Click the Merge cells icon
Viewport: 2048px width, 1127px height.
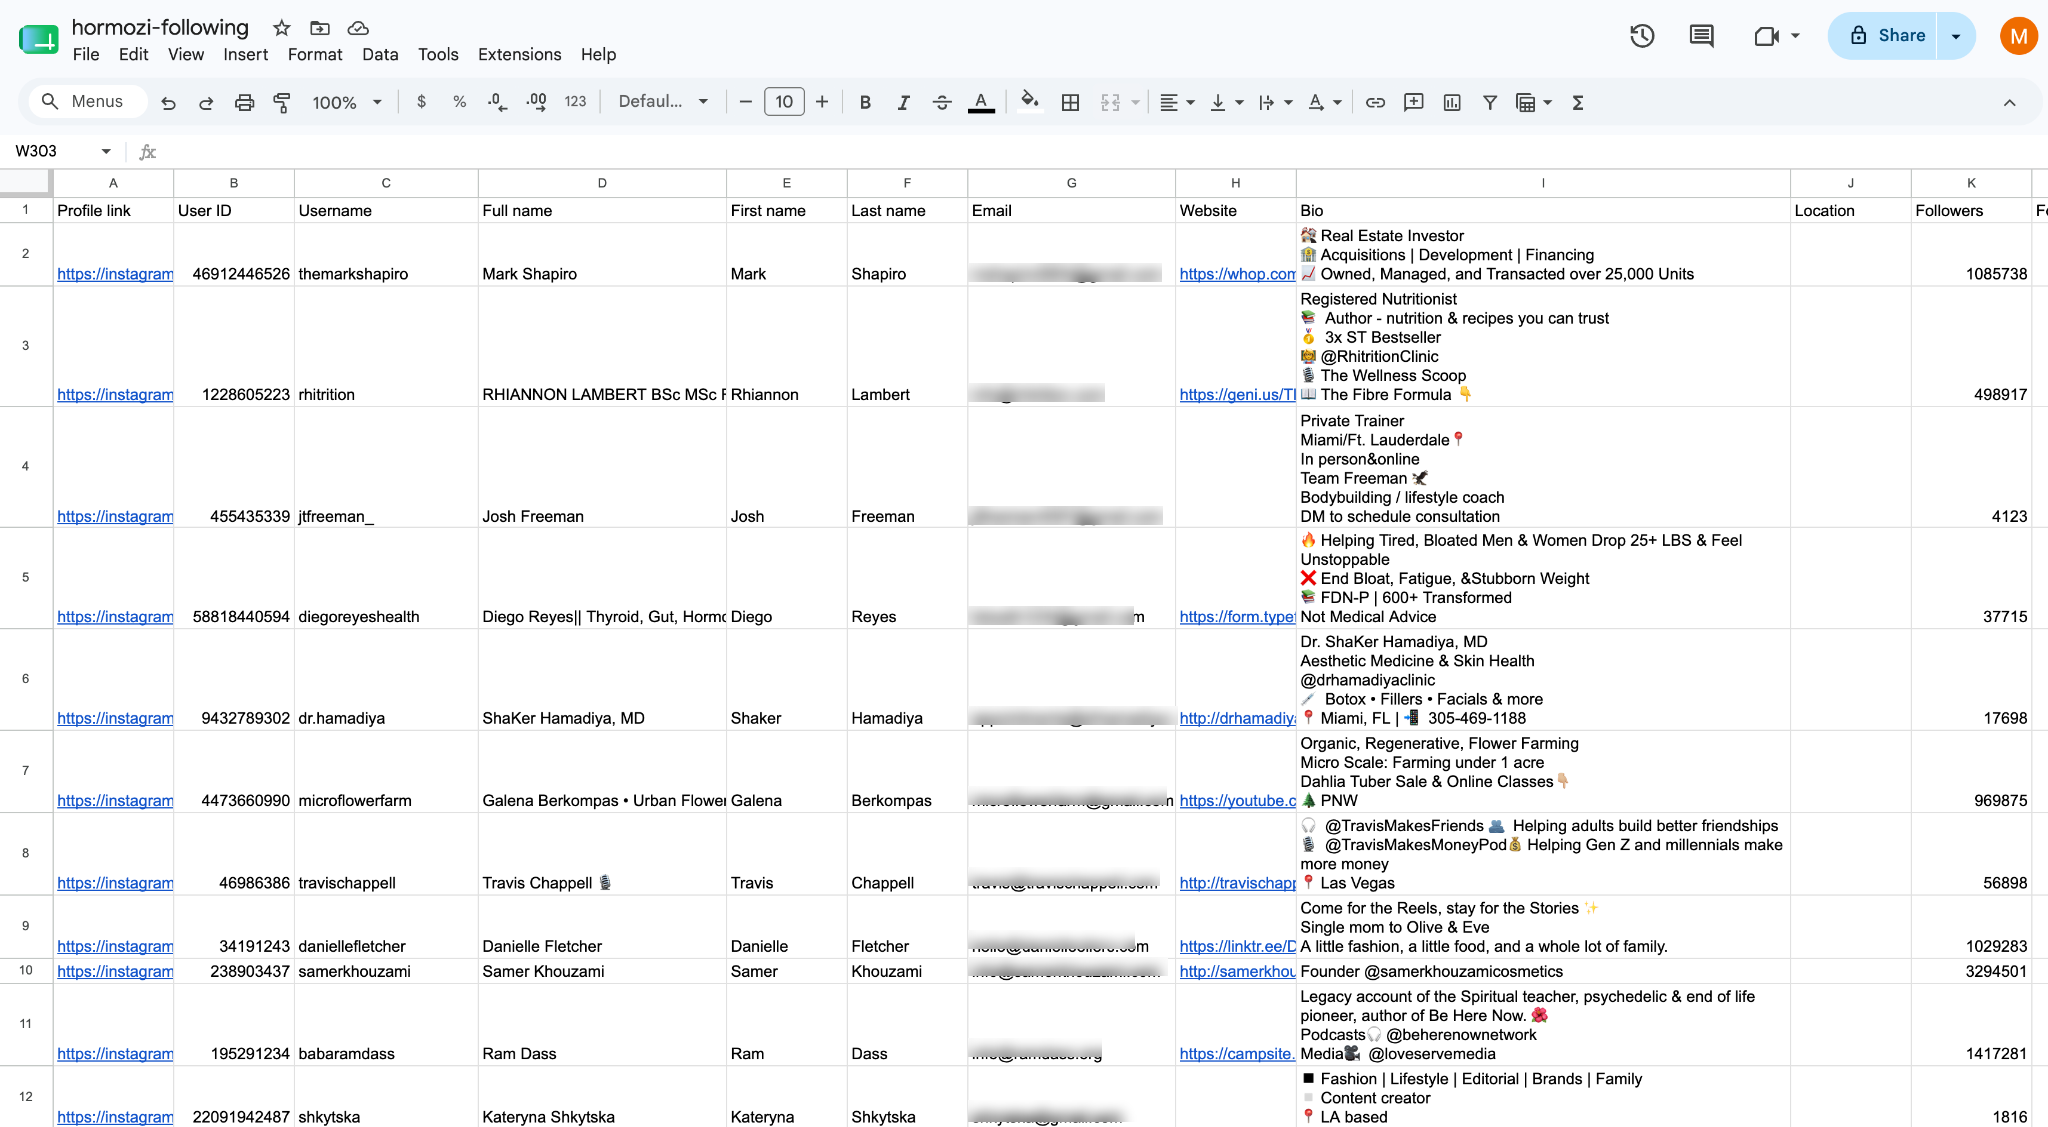1110,102
